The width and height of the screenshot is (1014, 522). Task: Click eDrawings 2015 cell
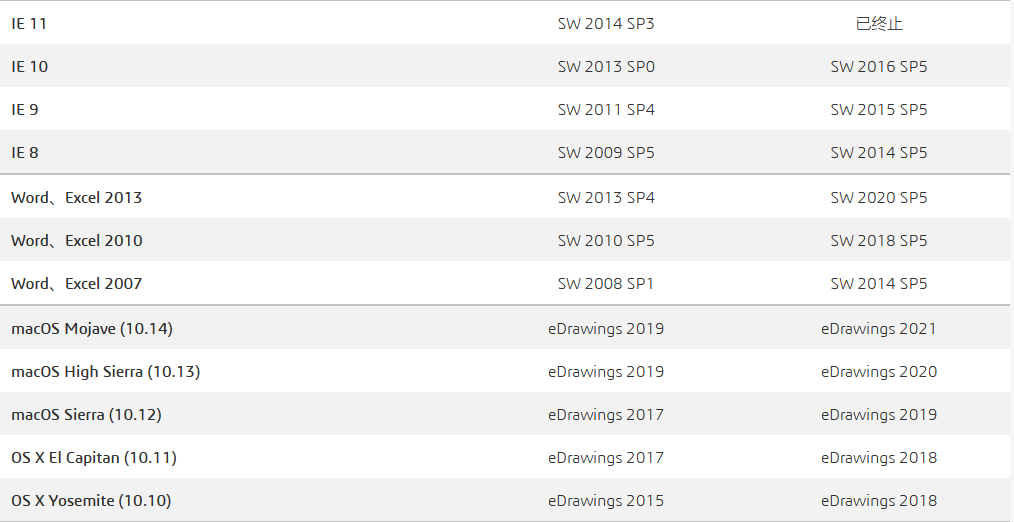(x=606, y=501)
